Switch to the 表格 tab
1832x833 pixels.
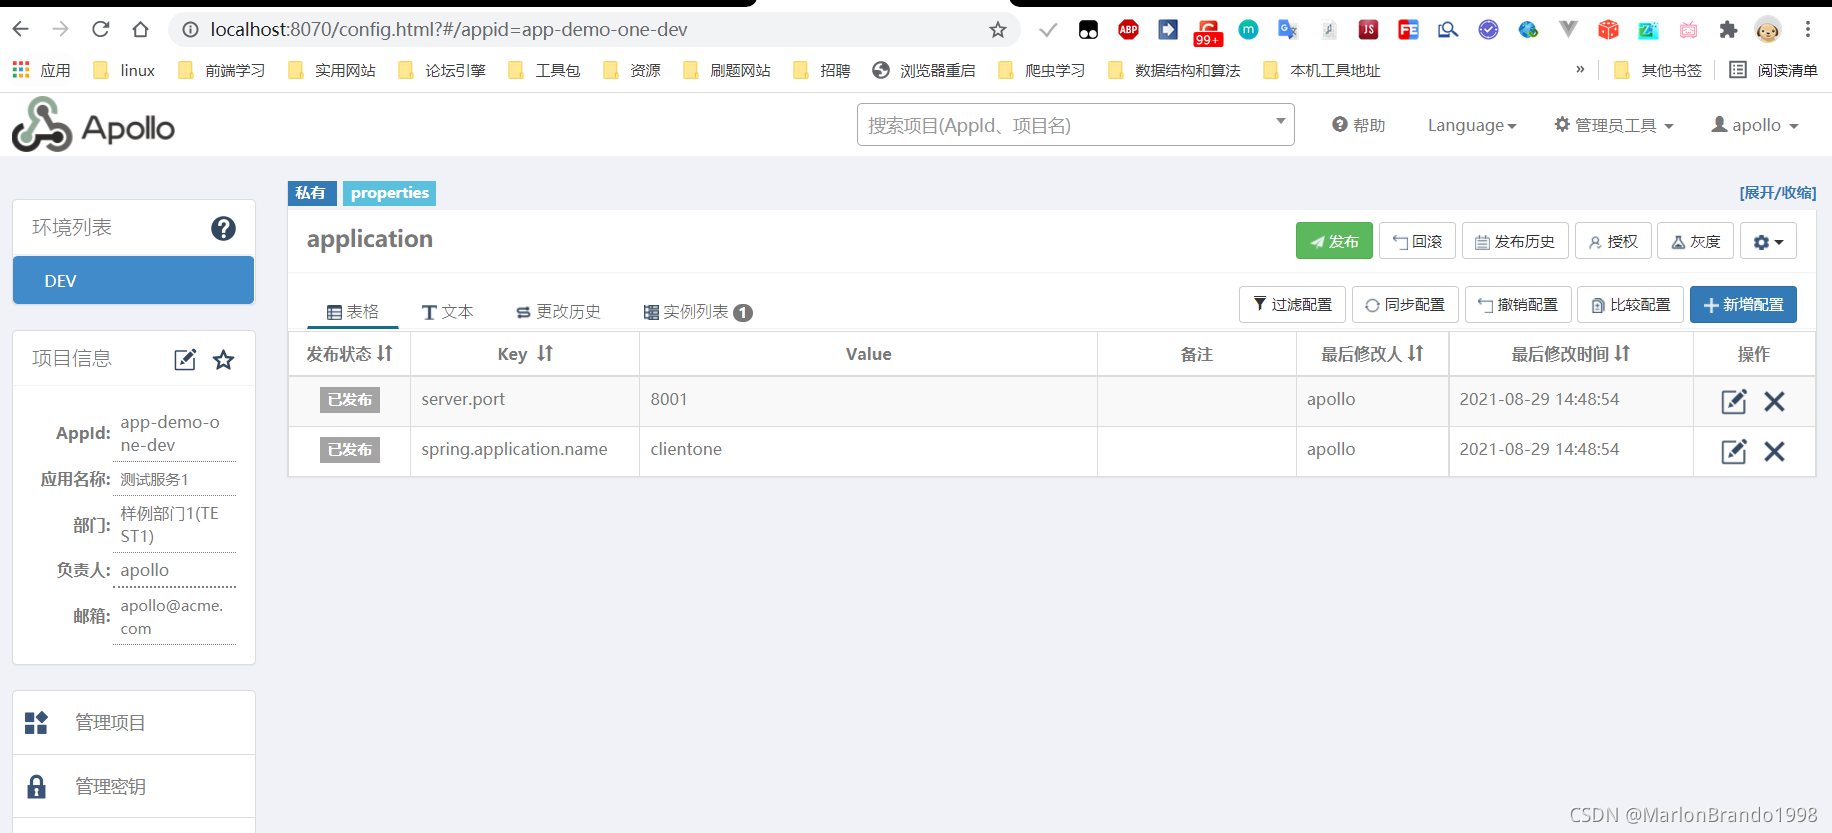coord(353,312)
